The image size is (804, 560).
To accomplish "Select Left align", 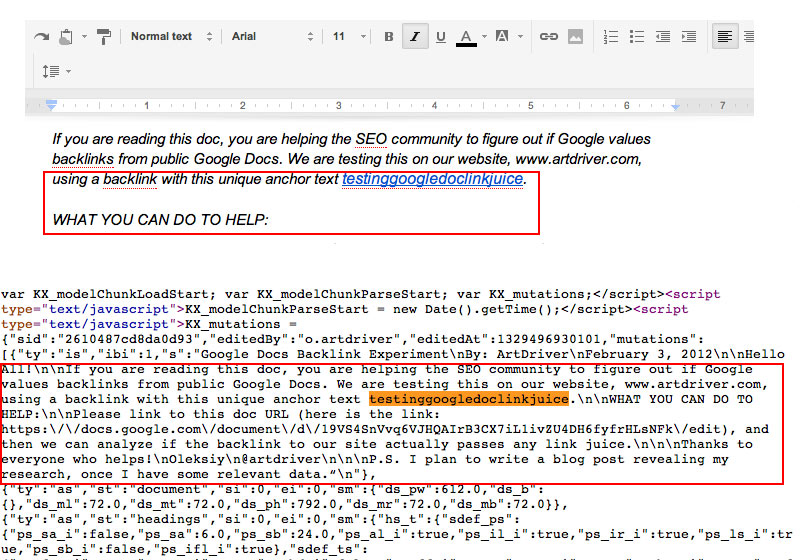I will tap(725, 36).
